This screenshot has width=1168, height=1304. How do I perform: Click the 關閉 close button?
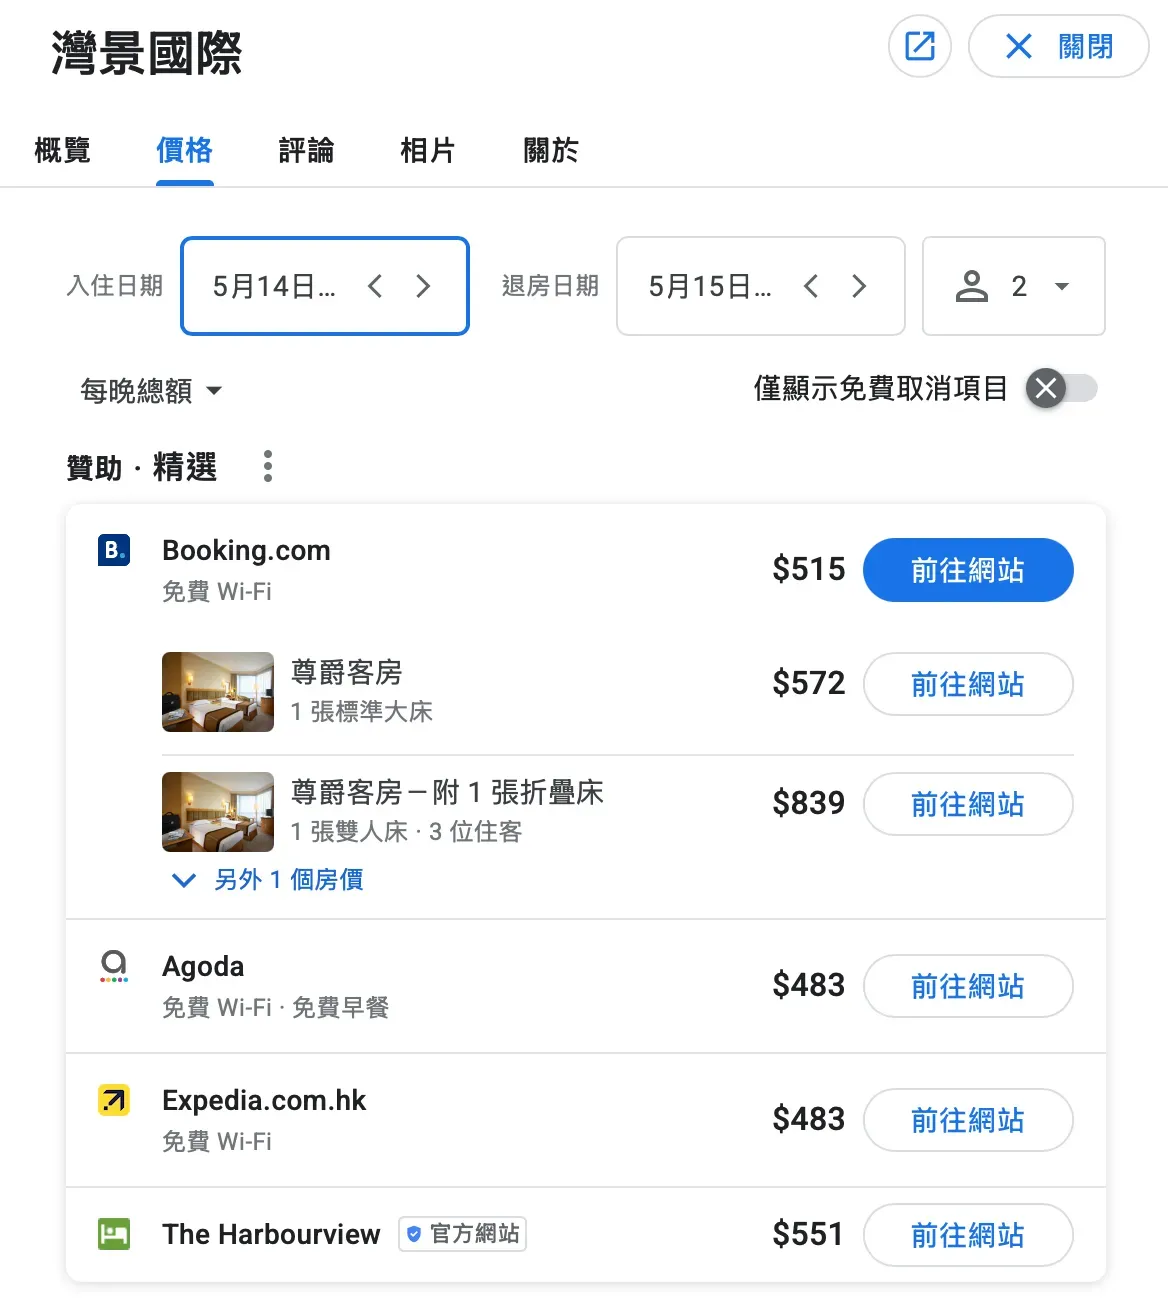point(1059,46)
